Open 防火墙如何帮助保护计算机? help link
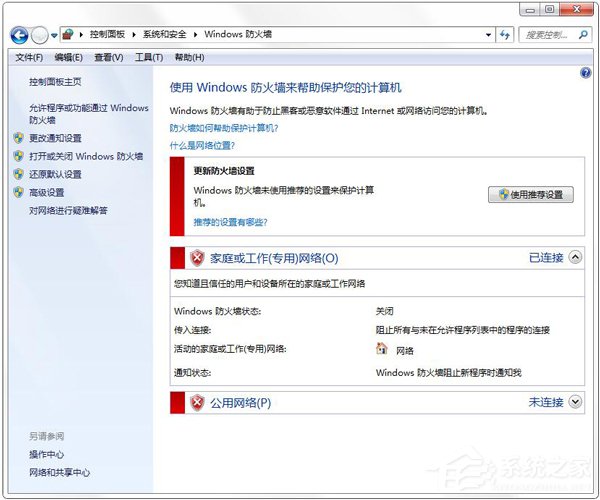 [224, 128]
